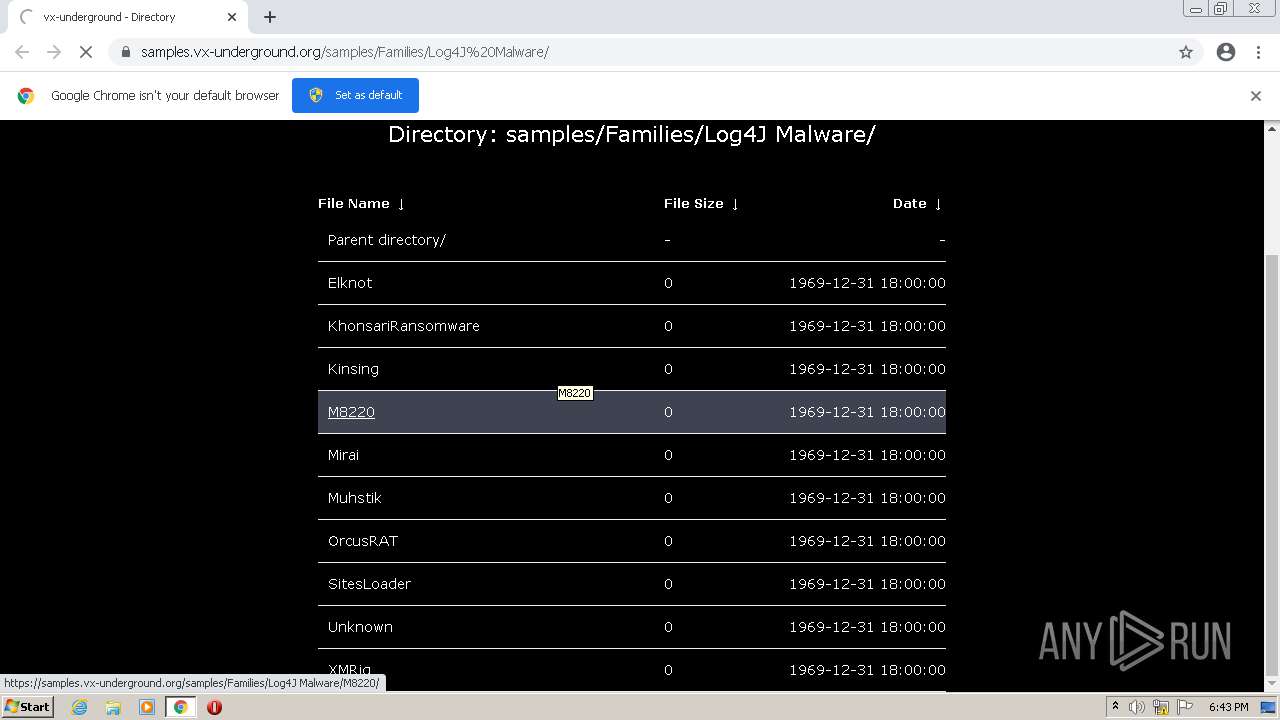Open the Mirai folder

[343, 455]
